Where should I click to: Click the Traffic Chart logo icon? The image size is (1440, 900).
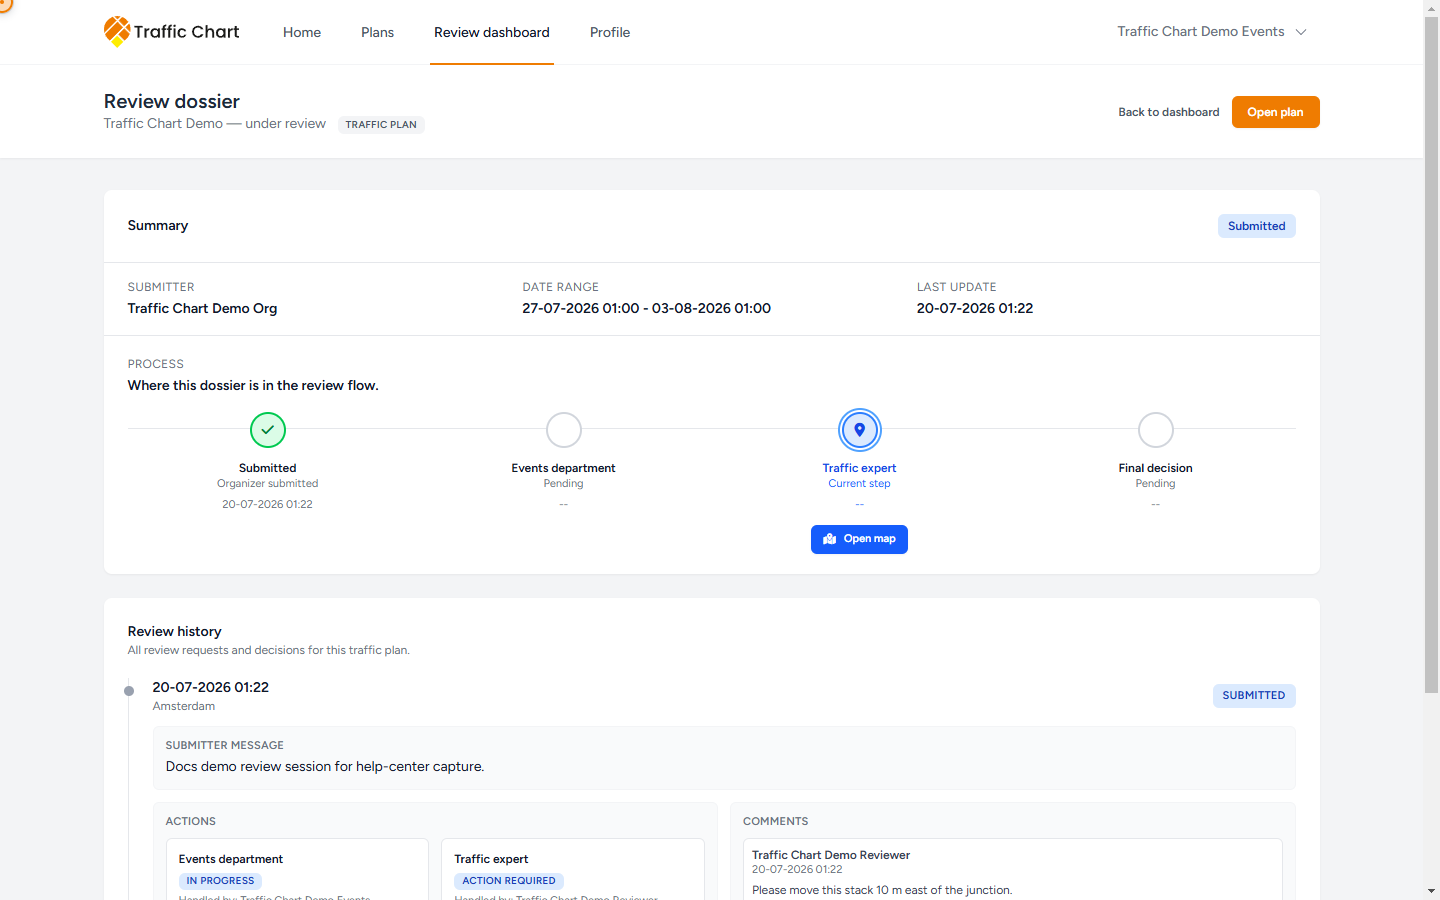click(117, 31)
